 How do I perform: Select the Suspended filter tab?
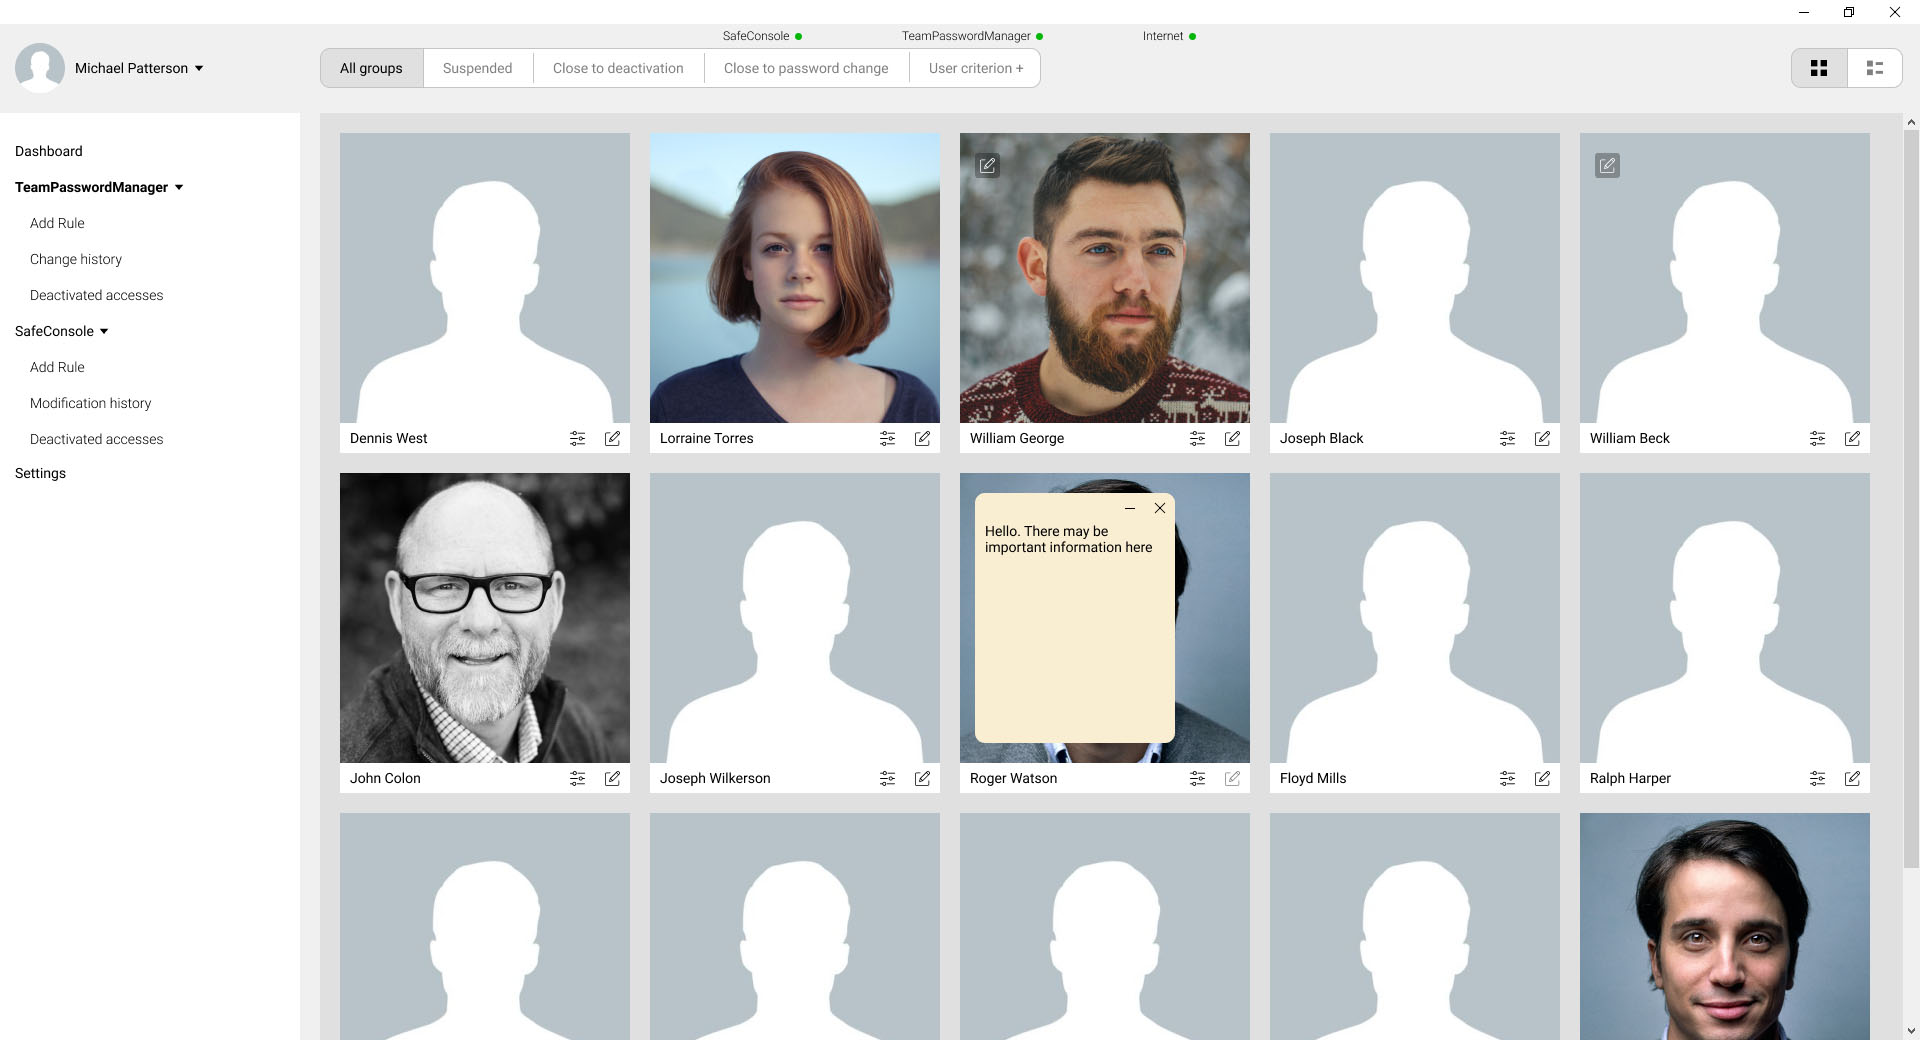tap(477, 68)
